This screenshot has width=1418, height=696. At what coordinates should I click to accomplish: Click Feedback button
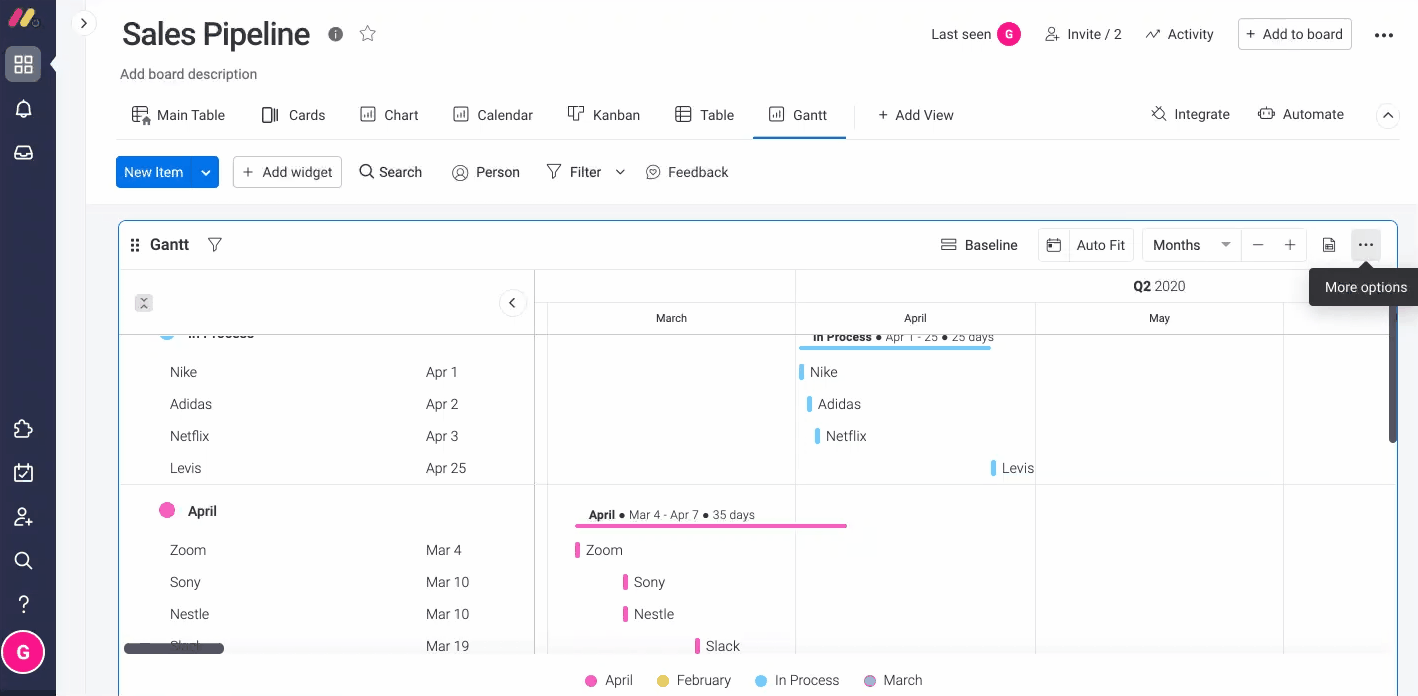[x=687, y=172]
